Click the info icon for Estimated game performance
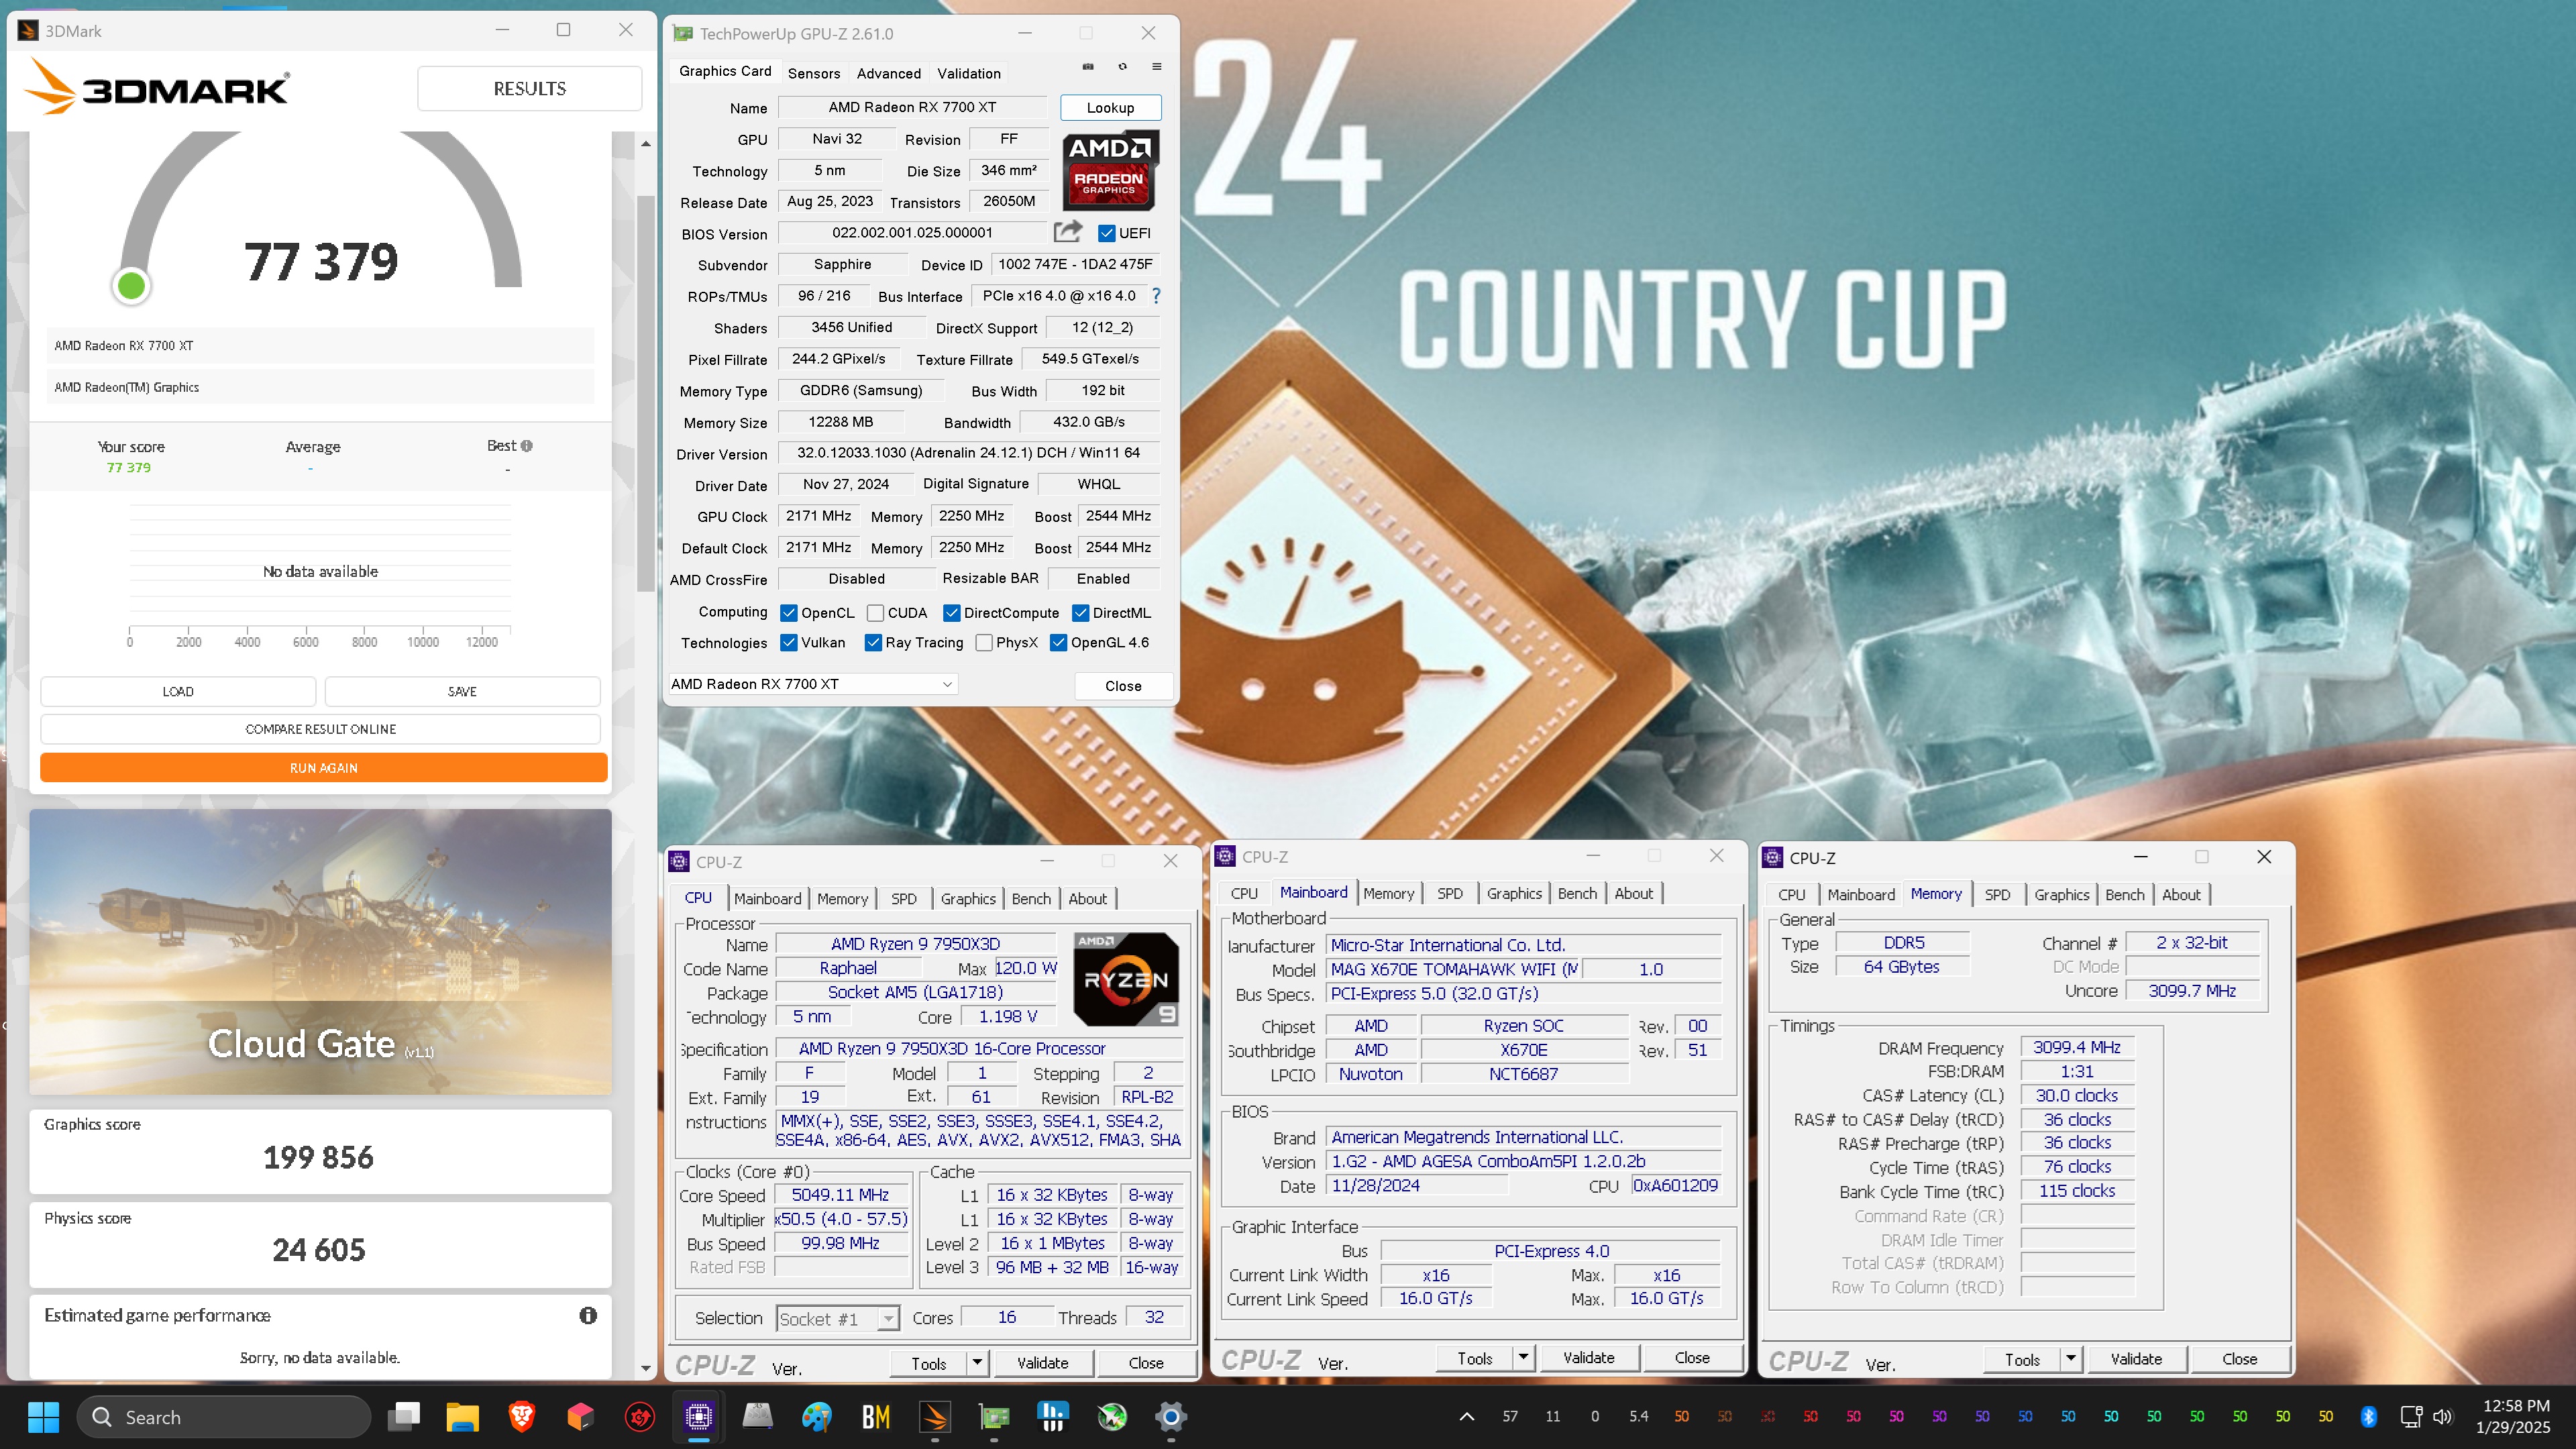2576x1449 pixels. click(588, 1315)
